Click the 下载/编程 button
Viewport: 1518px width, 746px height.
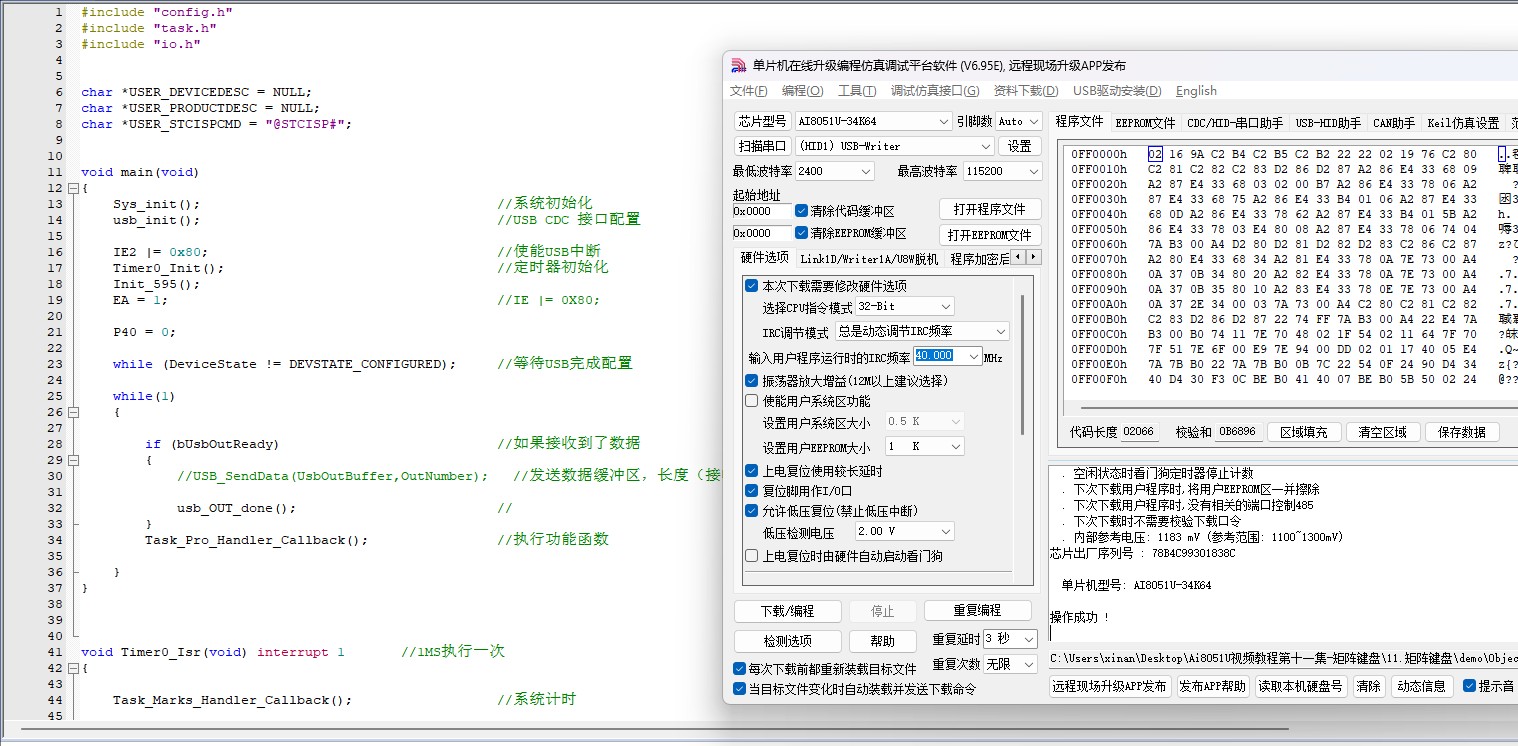(787, 611)
